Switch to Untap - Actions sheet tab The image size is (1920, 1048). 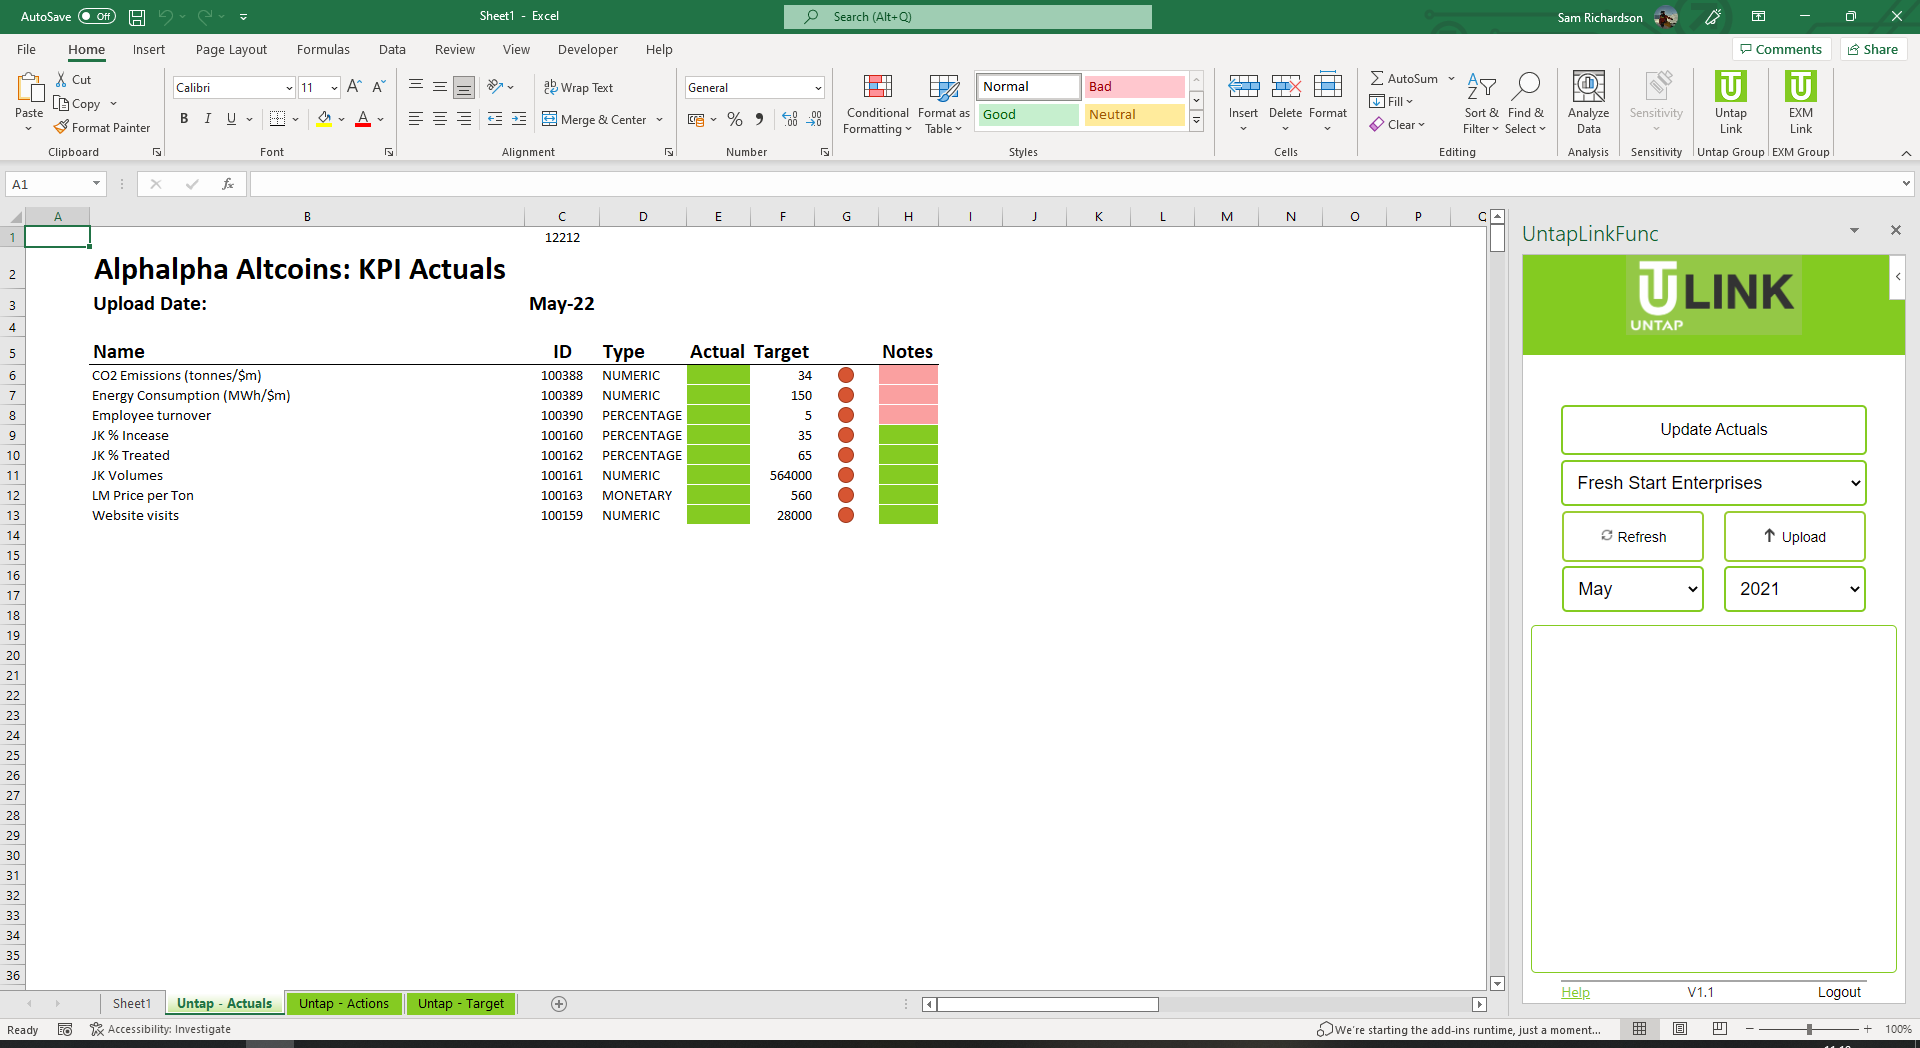tap(343, 1004)
